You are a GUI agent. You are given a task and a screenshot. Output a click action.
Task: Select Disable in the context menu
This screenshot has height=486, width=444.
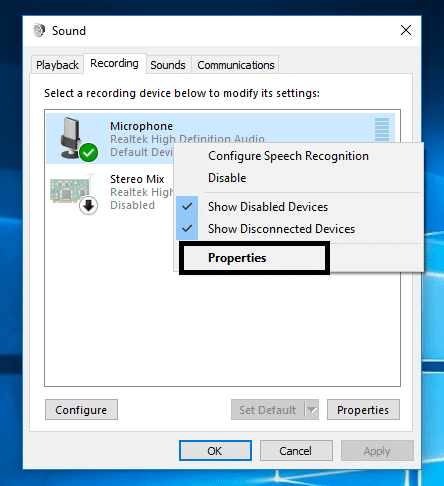tap(227, 178)
